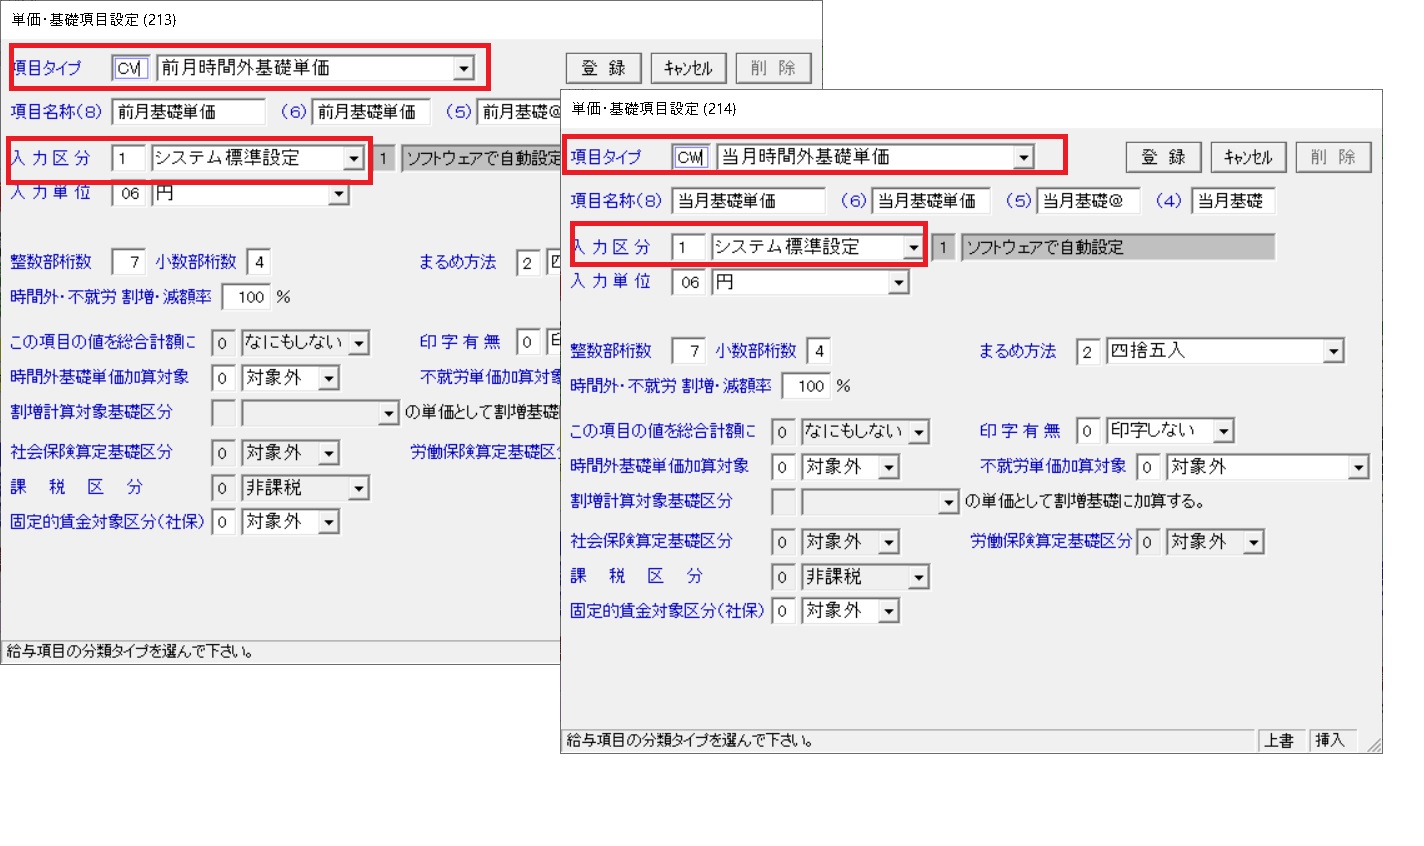
Task: Open 当月時間外基礎単価 item type dropdown in window 214
Action: (1023, 158)
